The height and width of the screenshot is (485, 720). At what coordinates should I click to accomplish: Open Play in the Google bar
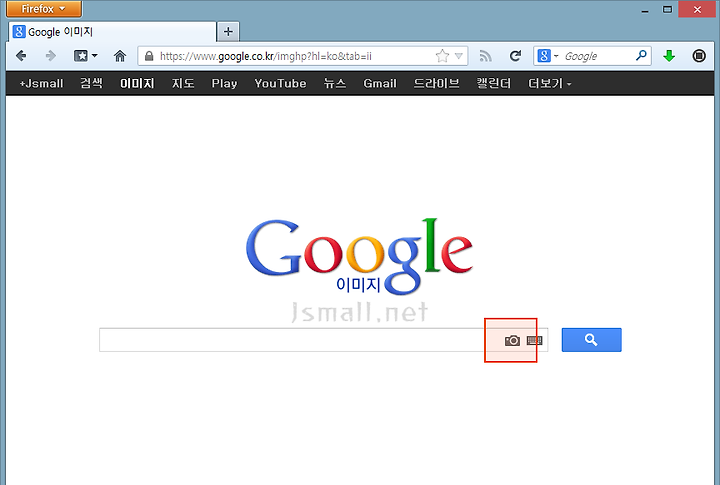coord(224,84)
